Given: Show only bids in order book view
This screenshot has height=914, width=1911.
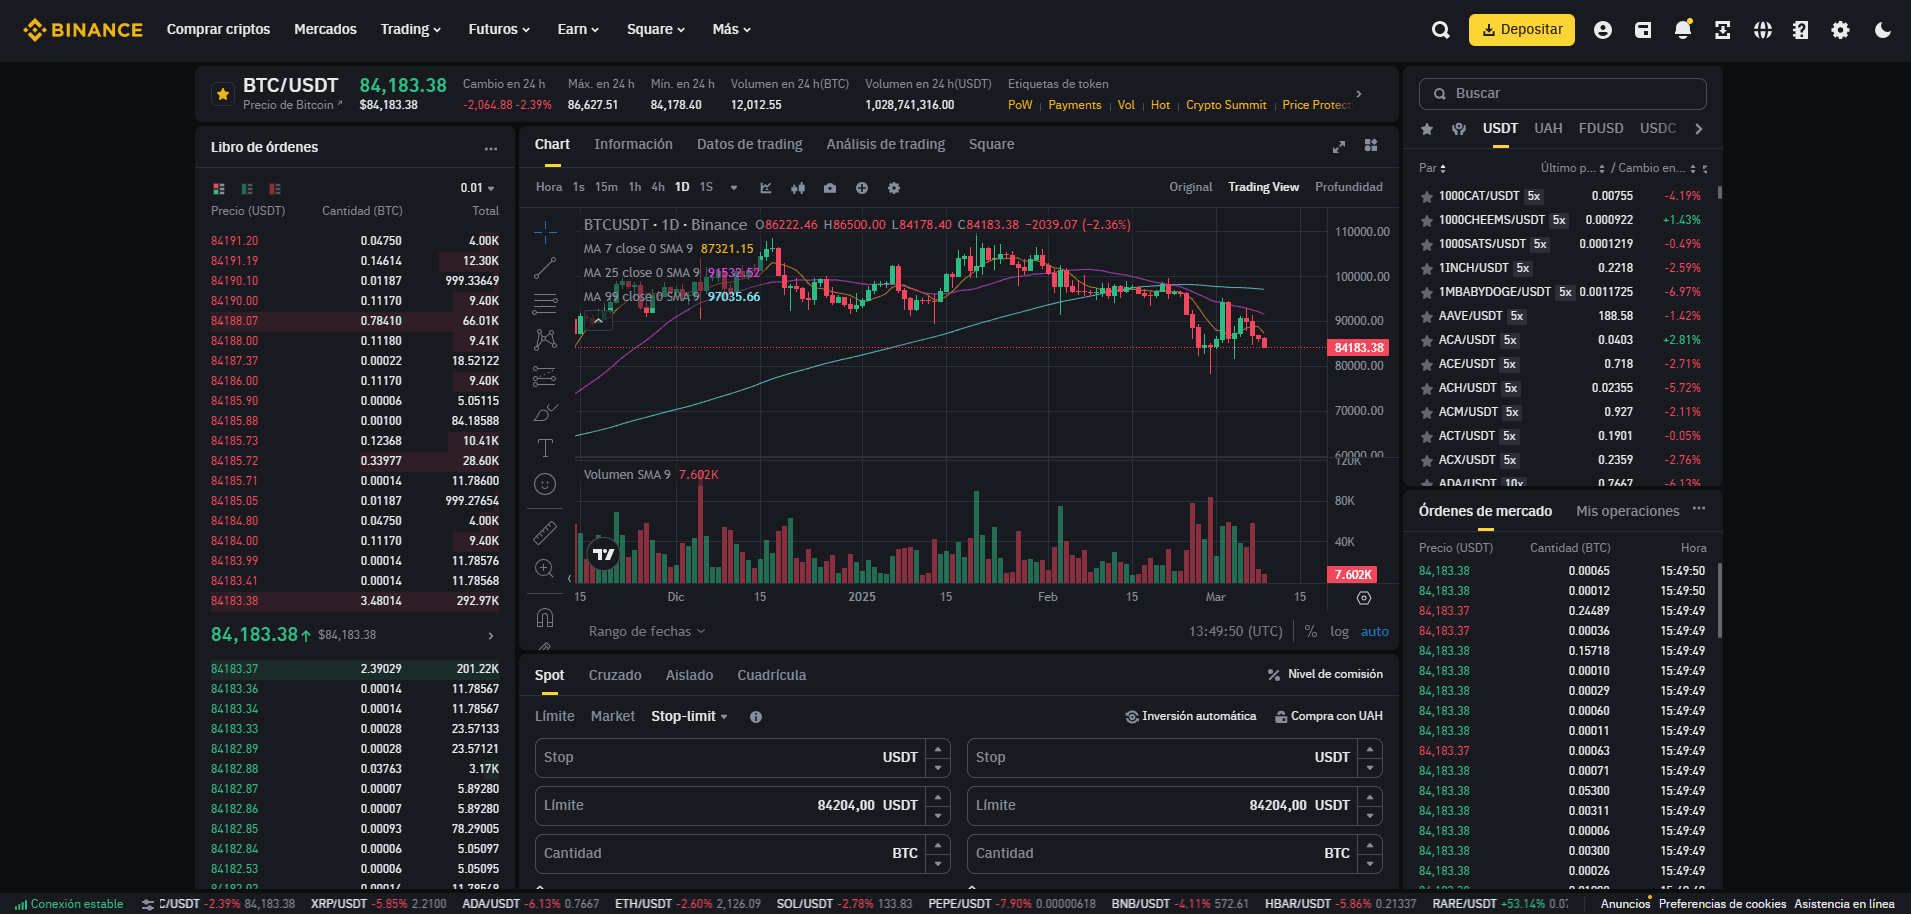Looking at the screenshot, I should coord(247,189).
